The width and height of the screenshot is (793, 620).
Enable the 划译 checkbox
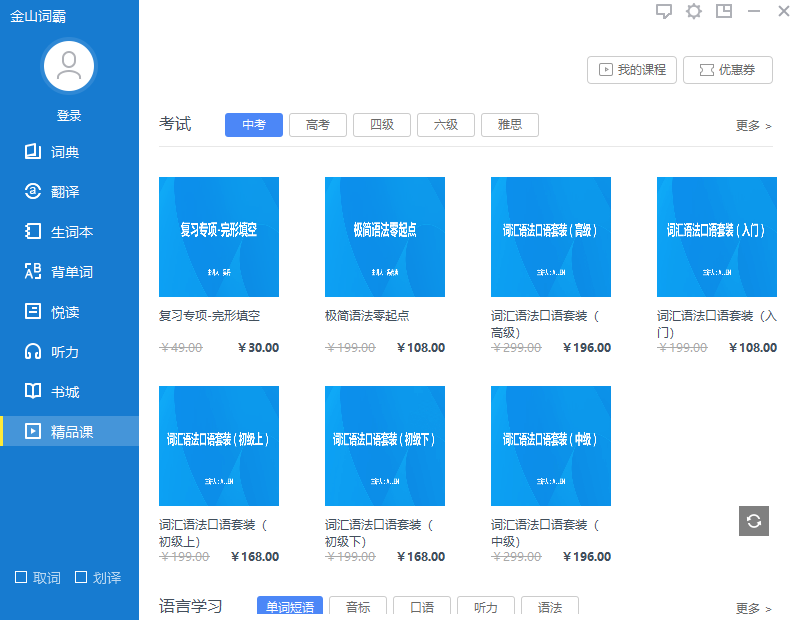[x=81, y=577]
